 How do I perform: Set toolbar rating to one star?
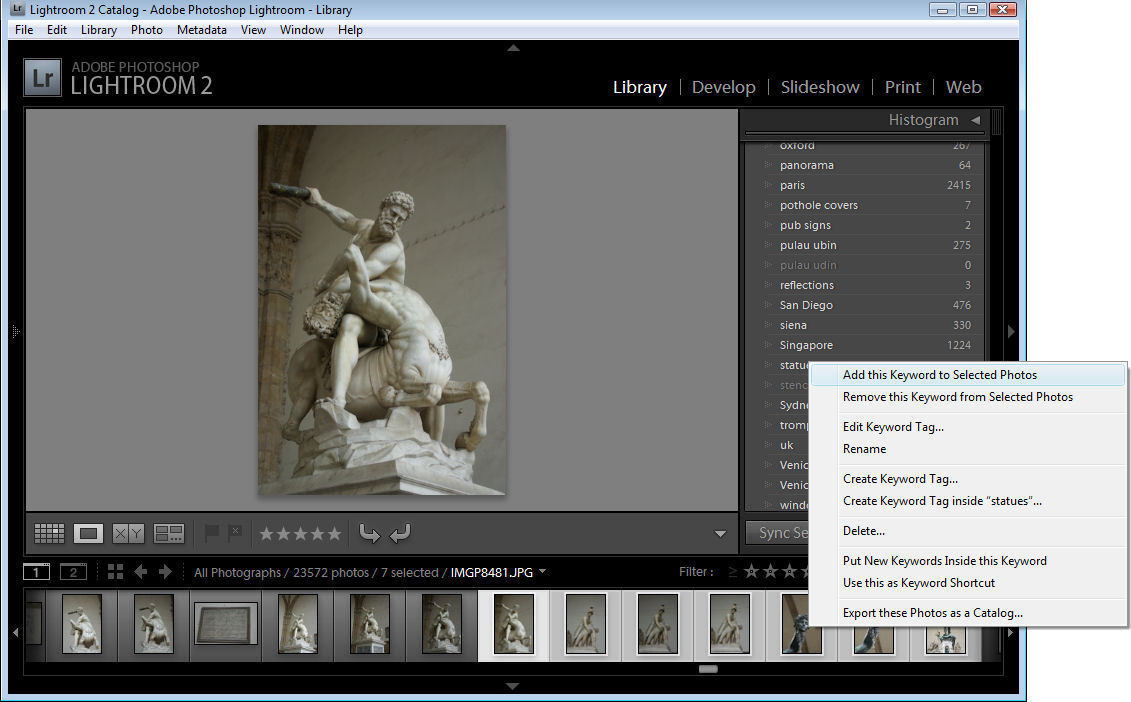click(x=266, y=534)
